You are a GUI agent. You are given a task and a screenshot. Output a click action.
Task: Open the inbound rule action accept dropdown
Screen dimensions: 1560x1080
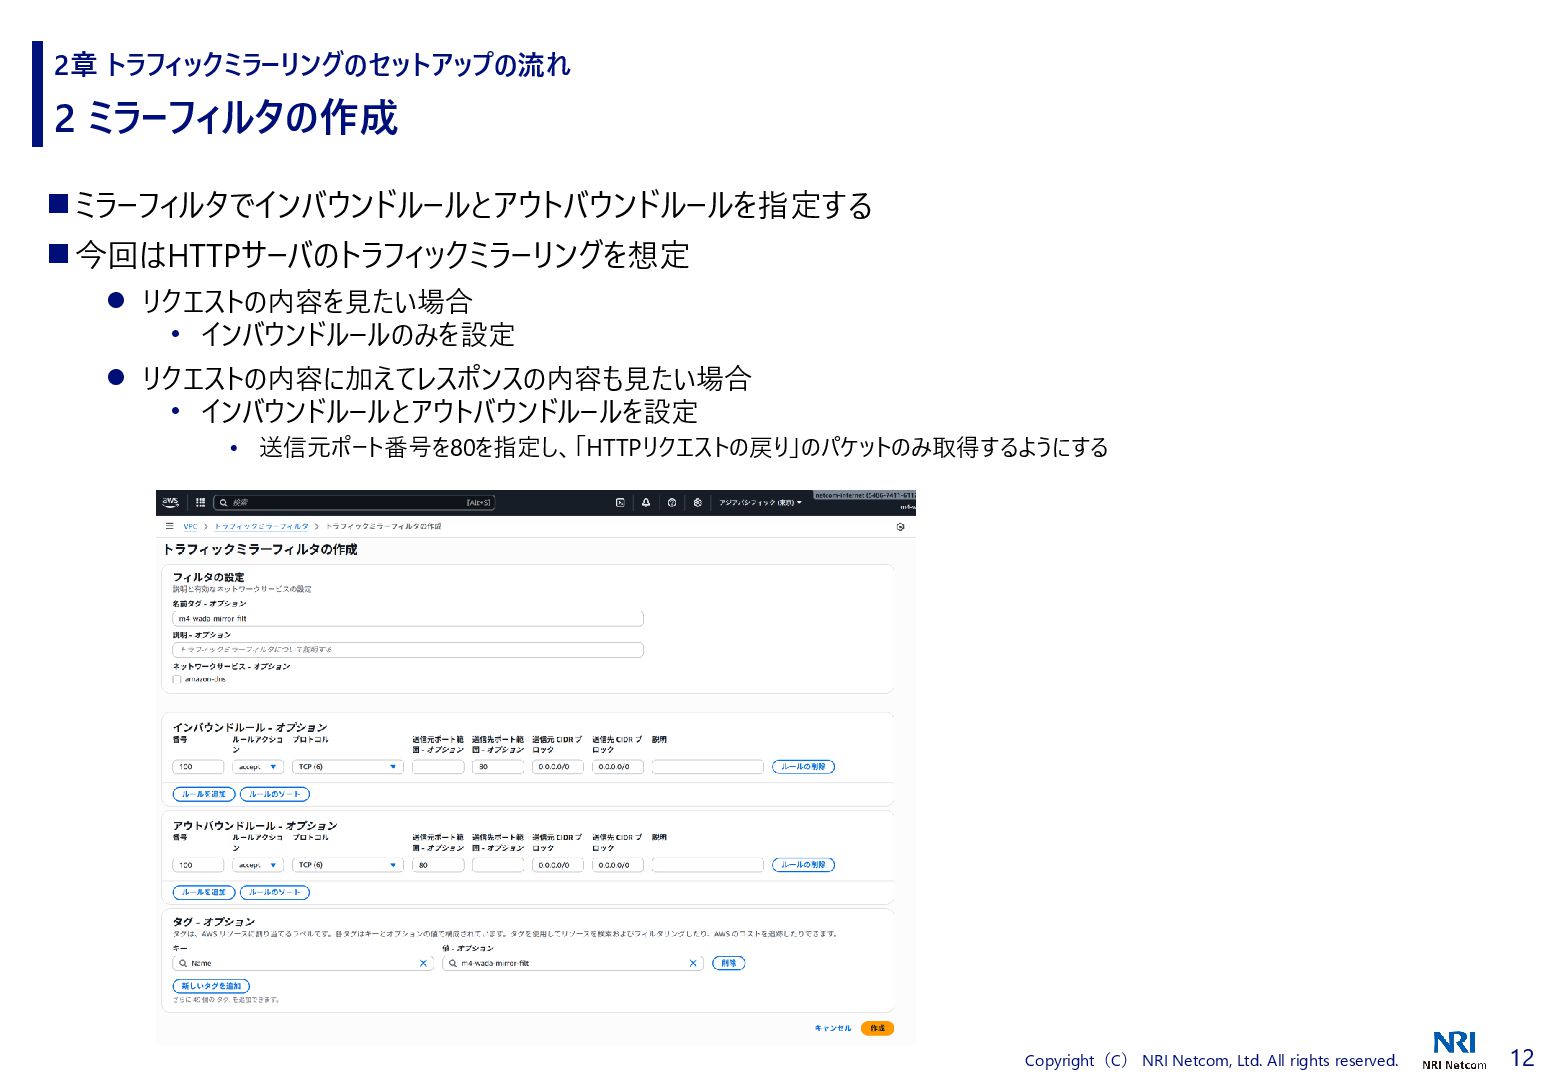(258, 767)
